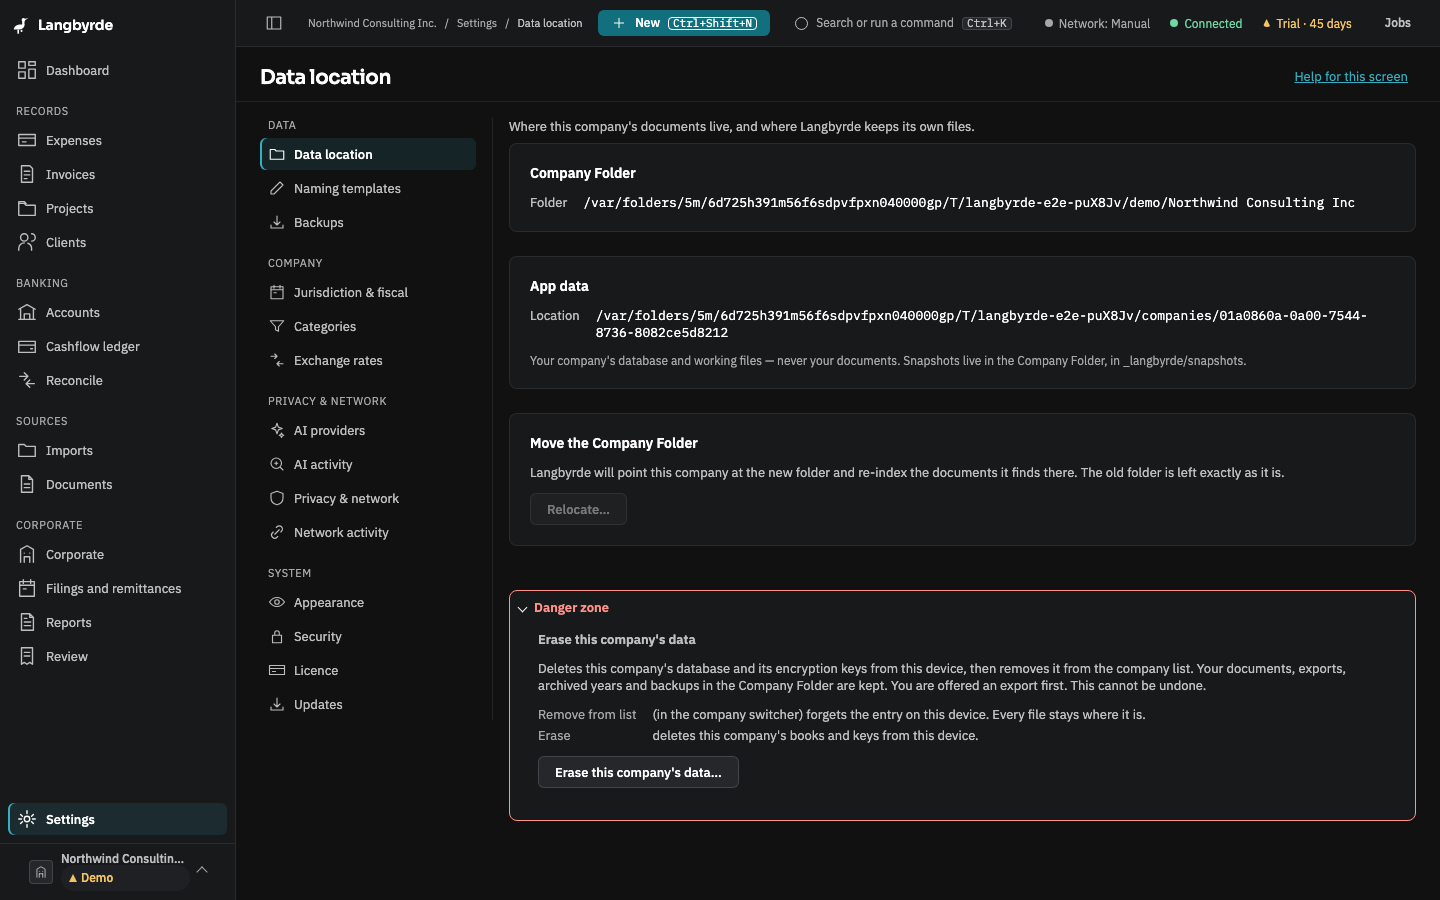The height and width of the screenshot is (900, 1440).
Task: Go to Invoices in sidebar
Action: click(x=117, y=175)
